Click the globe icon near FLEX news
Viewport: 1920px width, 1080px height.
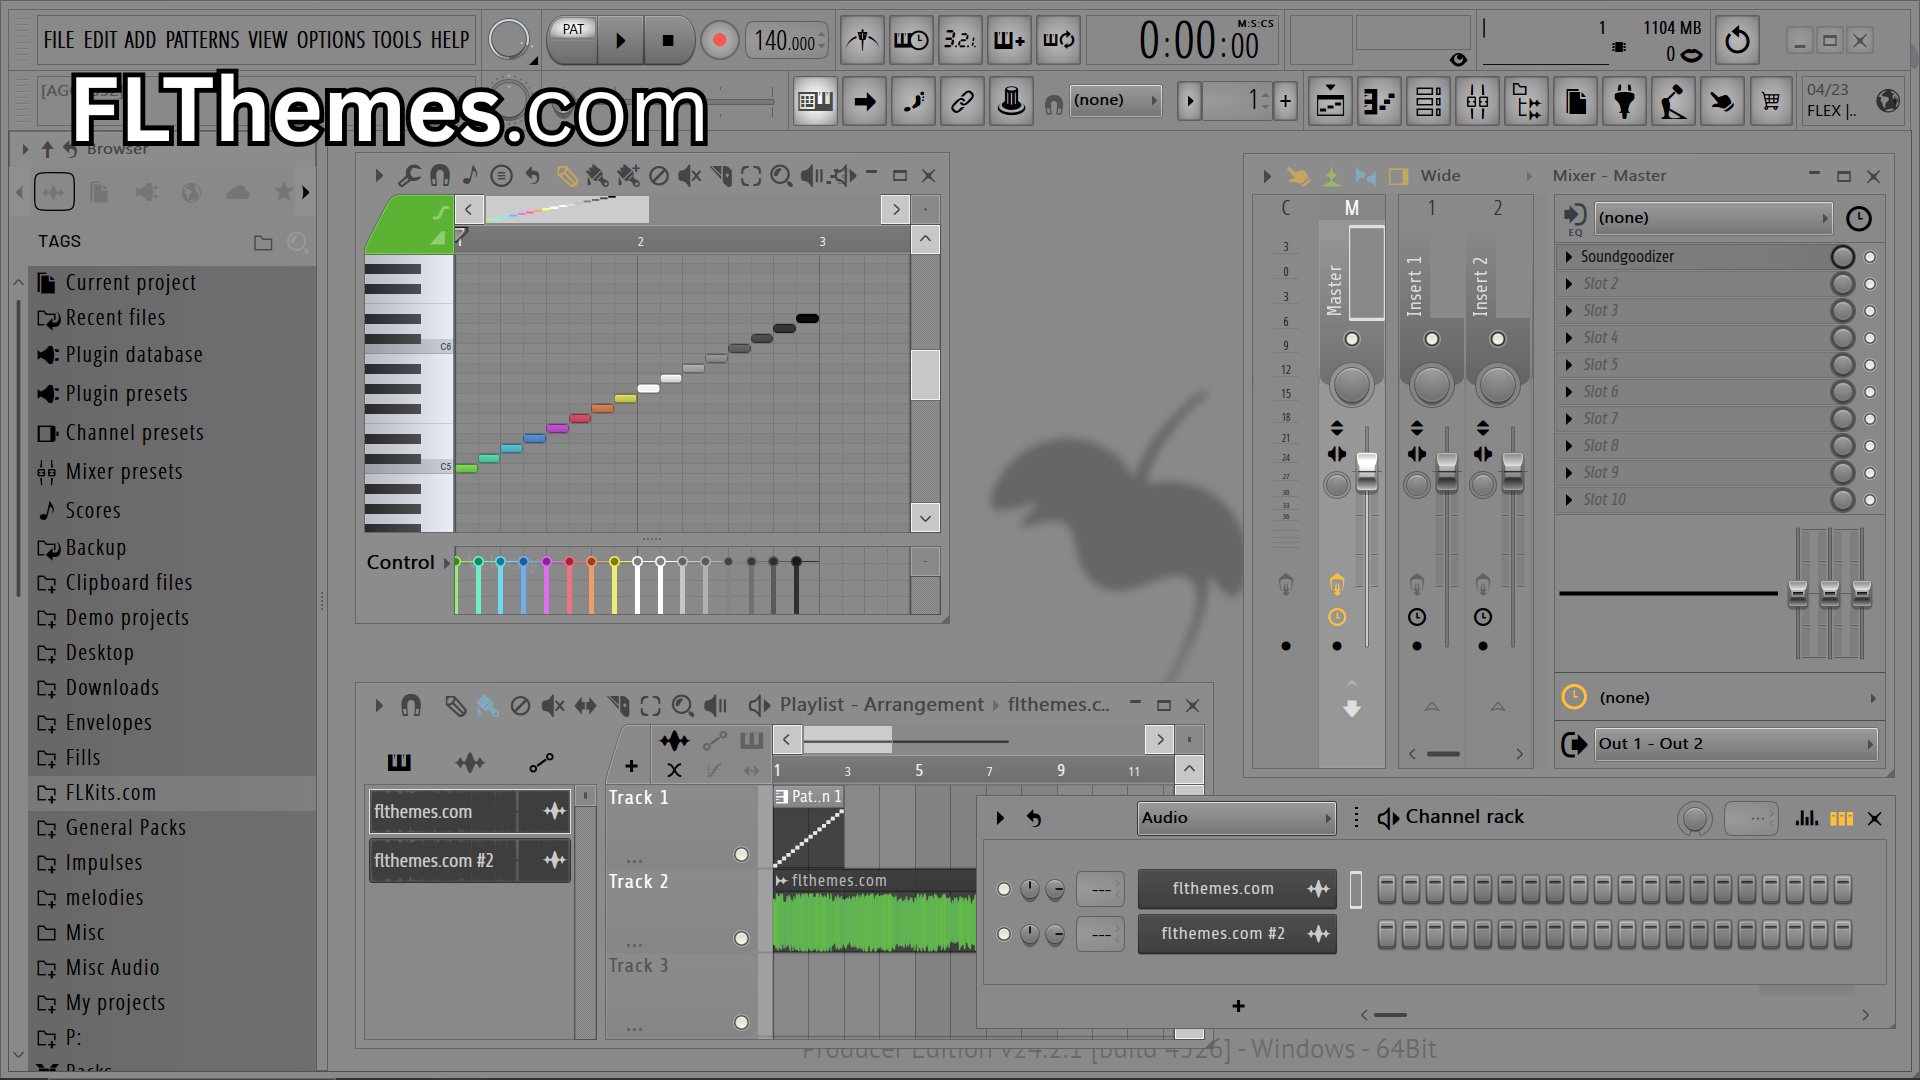pos(1888,101)
